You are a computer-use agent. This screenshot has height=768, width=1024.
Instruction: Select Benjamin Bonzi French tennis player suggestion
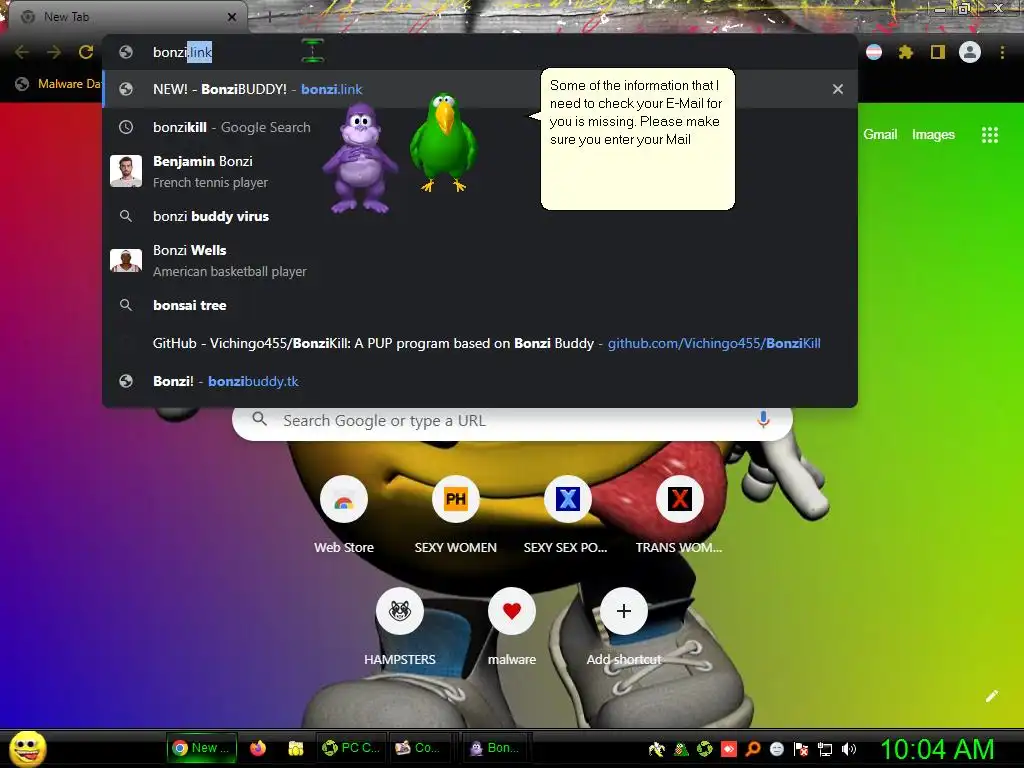480,171
